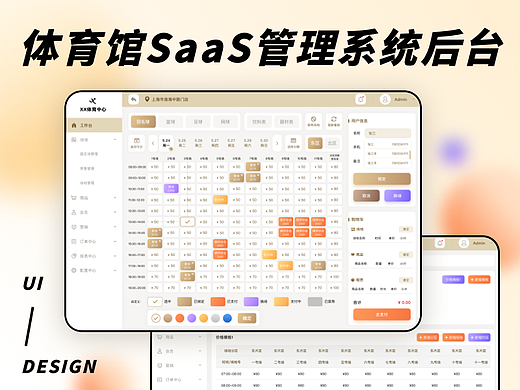
Task: Switch to the 网球 tennis tab
Action: (225, 122)
